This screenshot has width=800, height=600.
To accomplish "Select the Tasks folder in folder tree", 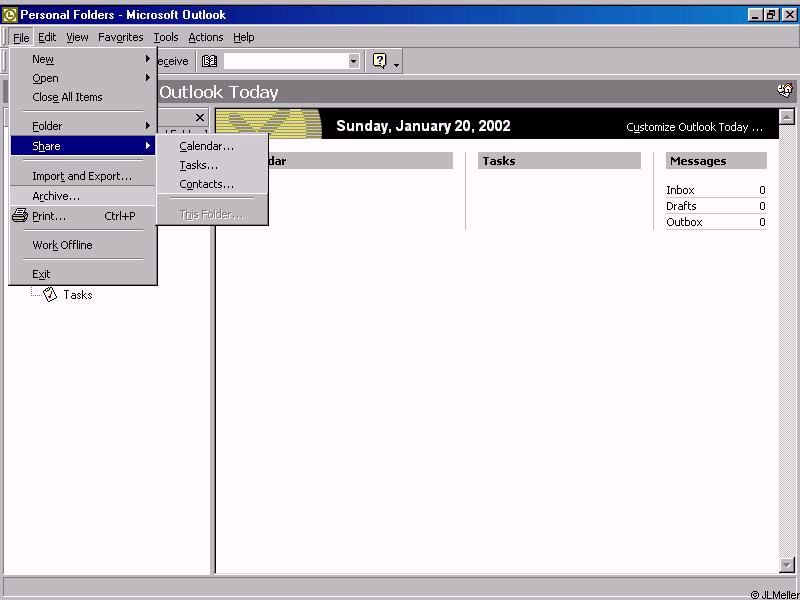I will [78, 295].
